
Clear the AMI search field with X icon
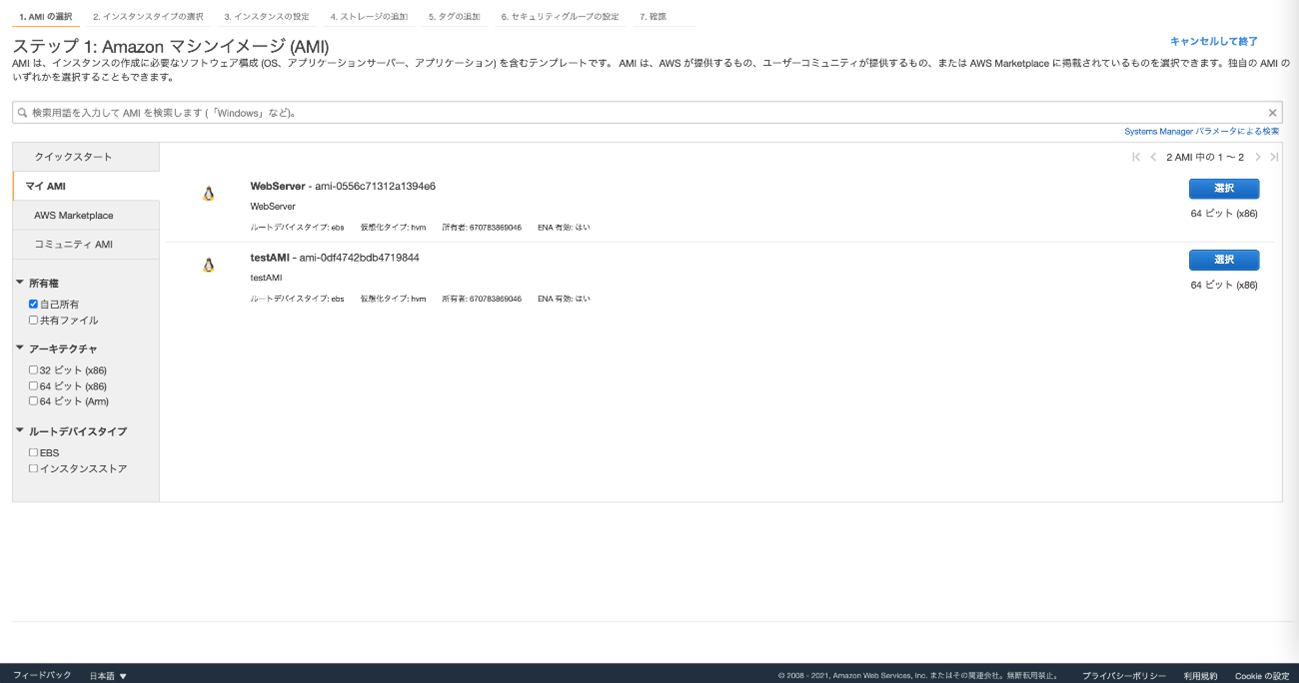click(1272, 113)
